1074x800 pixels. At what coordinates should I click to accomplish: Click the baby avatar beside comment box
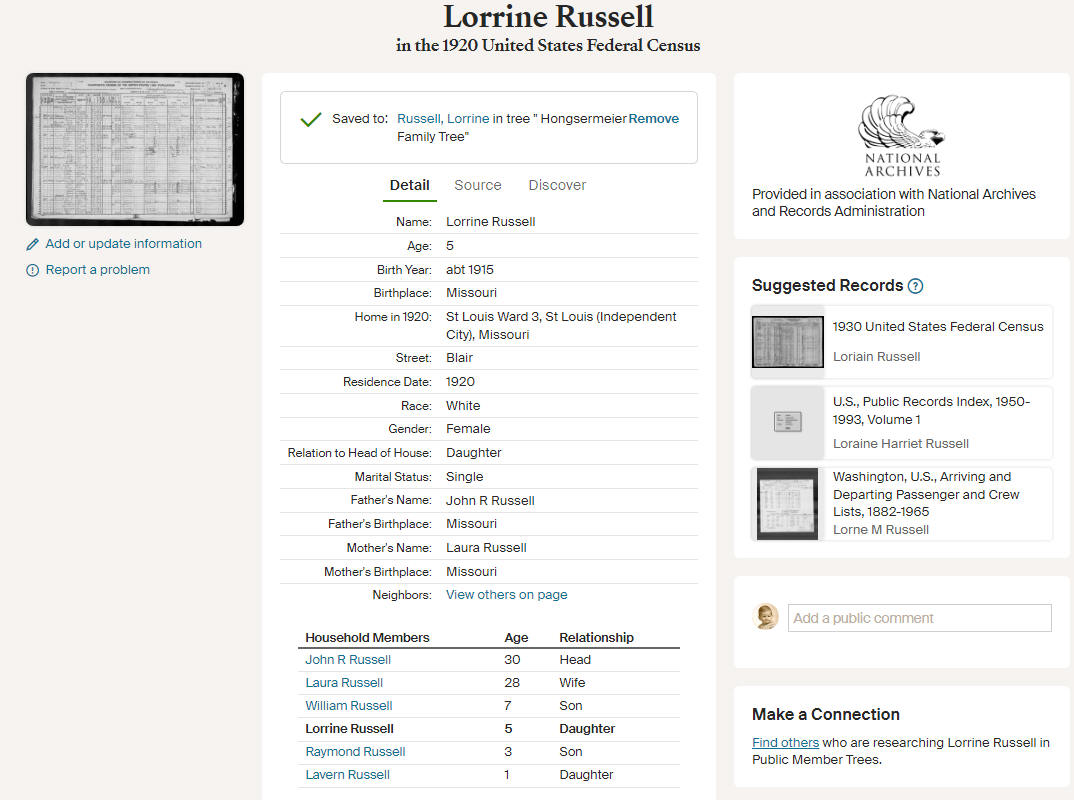pos(765,617)
